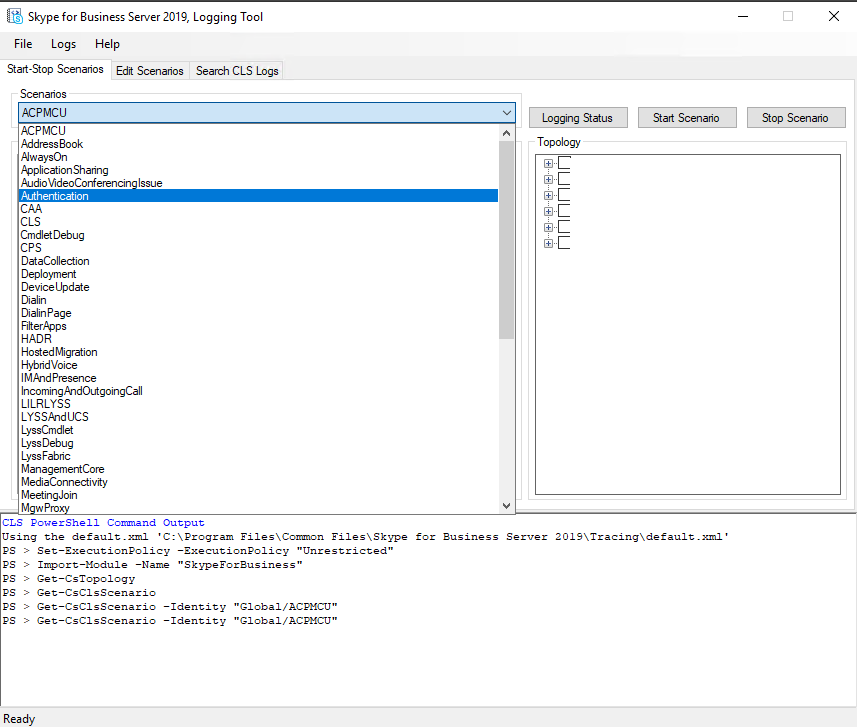Image resolution: width=857 pixels, height=727 pixels.
Task: Select the HADR scenario
Action: tap(259, 339)
